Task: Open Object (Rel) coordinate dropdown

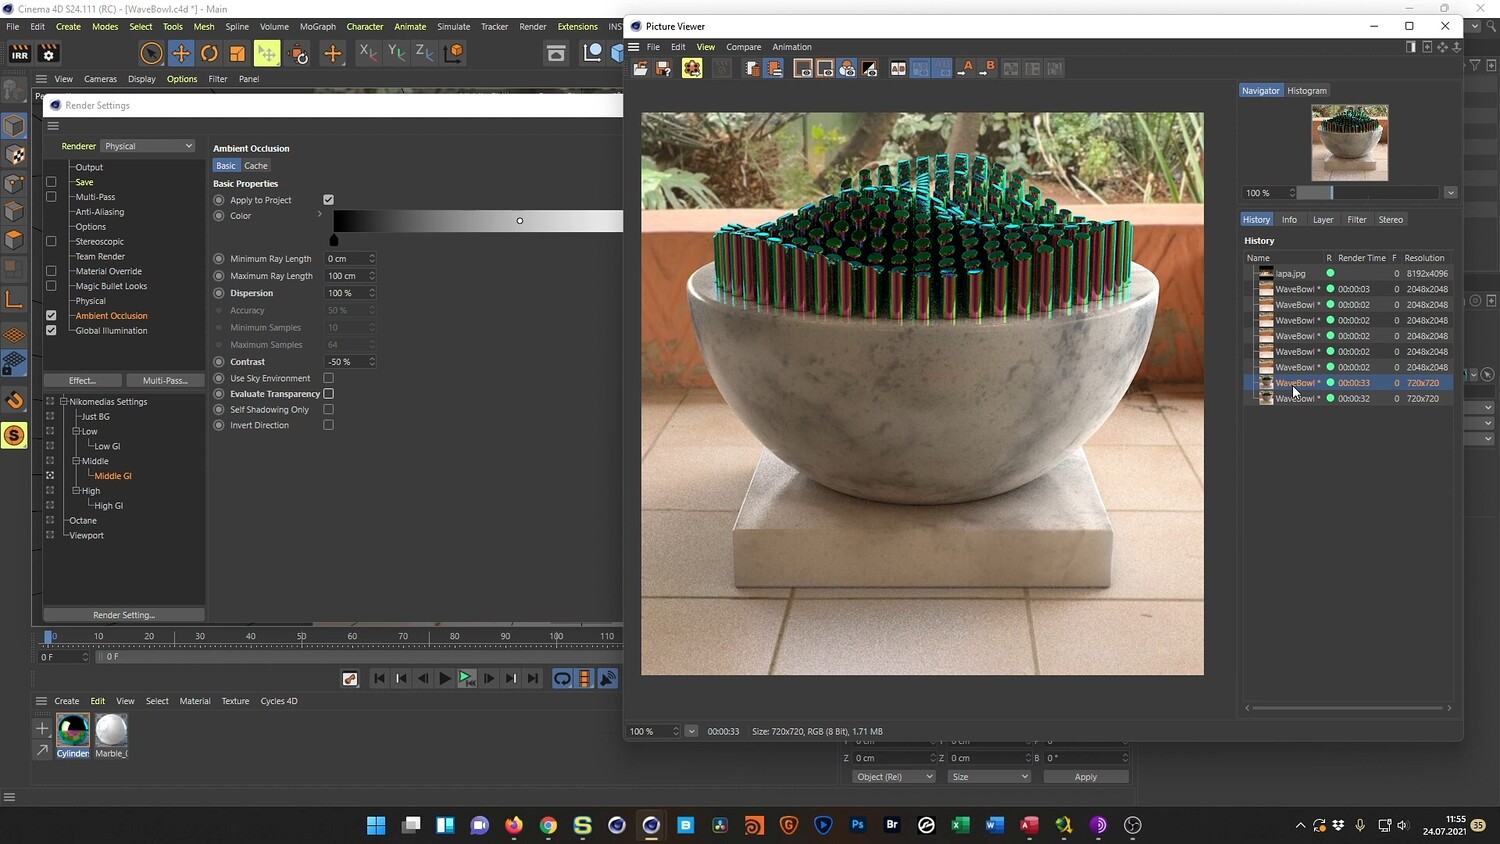Action: 893,777
